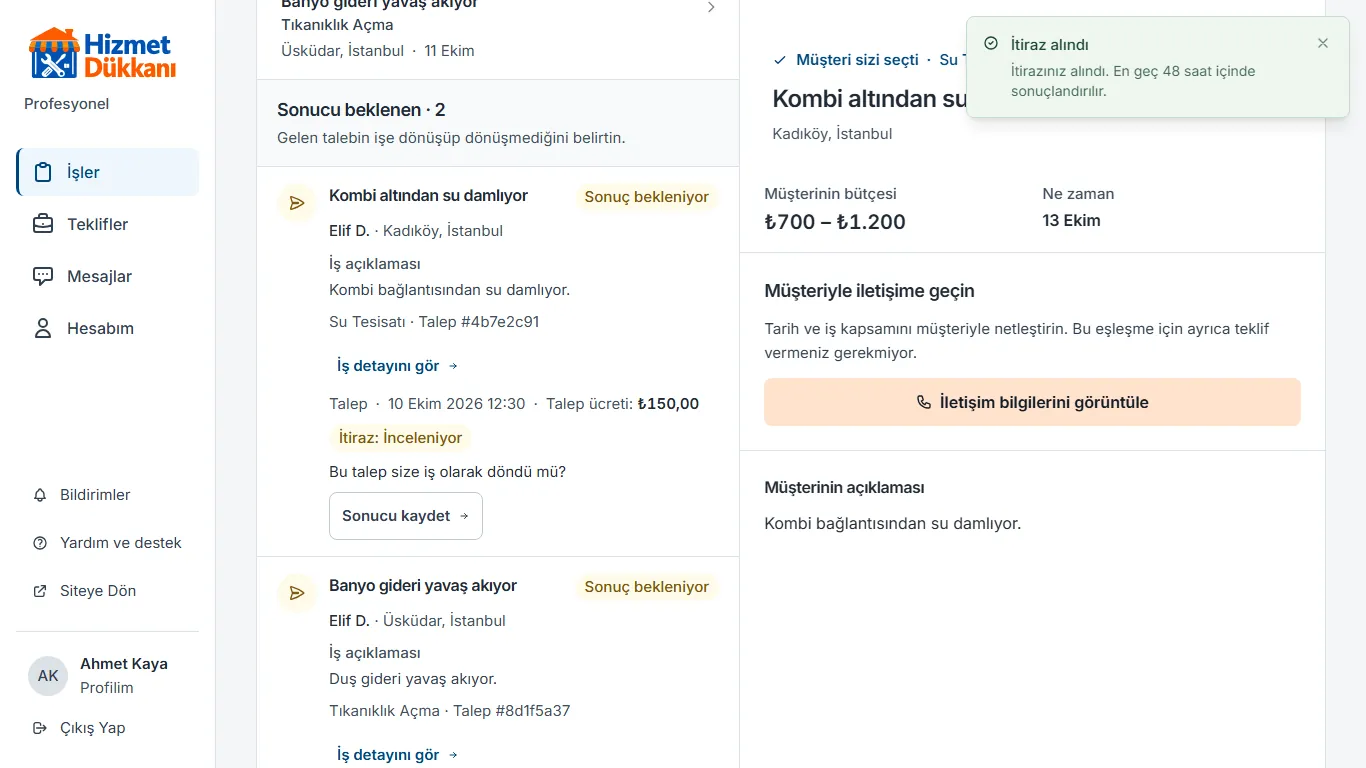Click the Mesajlar chat bubble icon
This screenshot has height=768, width=1366.
point(43,276)
